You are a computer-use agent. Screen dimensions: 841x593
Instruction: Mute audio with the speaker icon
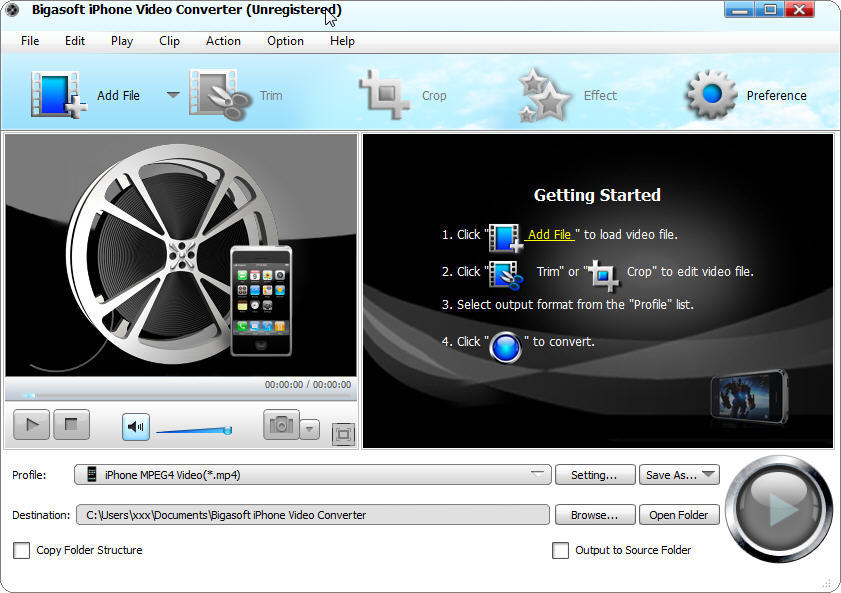(x=136, y=427)
